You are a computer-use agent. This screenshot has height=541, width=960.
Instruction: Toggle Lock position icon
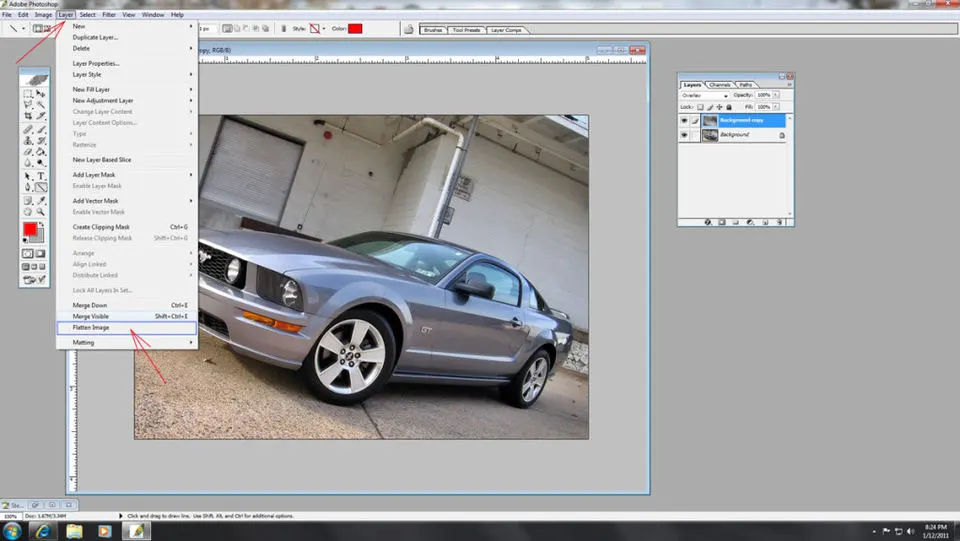click(719, 107)
